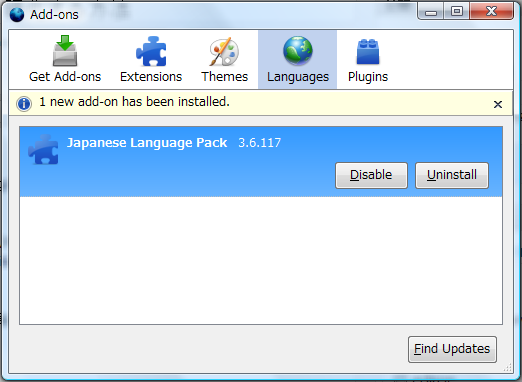Dismiss the add-on installed notification
The image size is (522, 382).
(498, 104)
